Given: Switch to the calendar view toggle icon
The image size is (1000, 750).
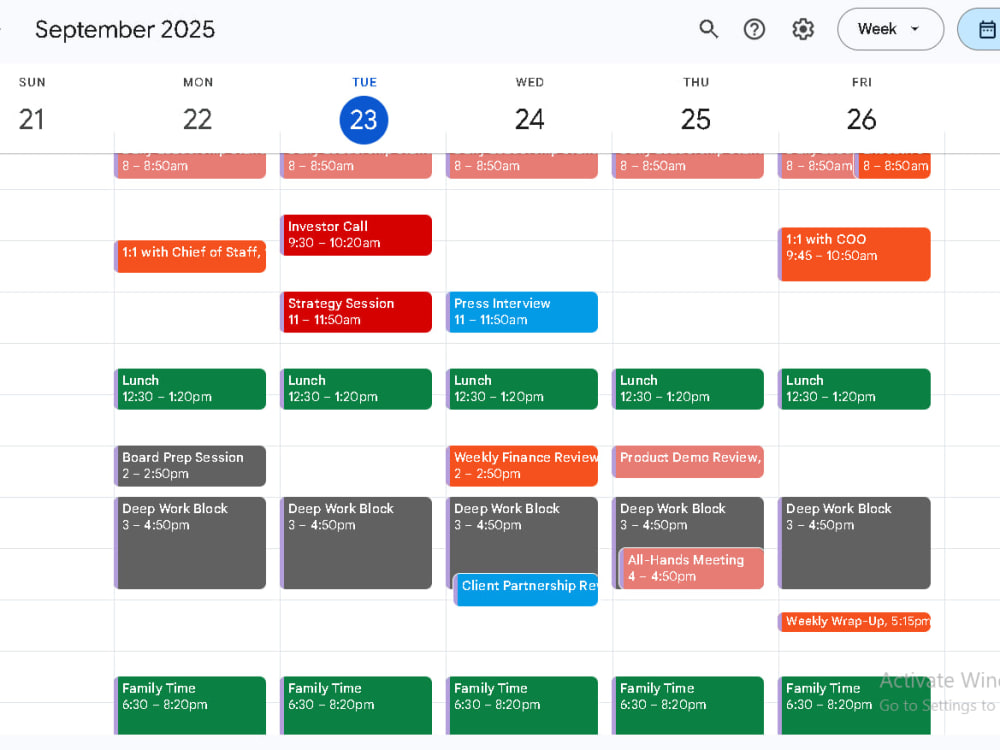Looking at the screenshot, I should point(985,29).
